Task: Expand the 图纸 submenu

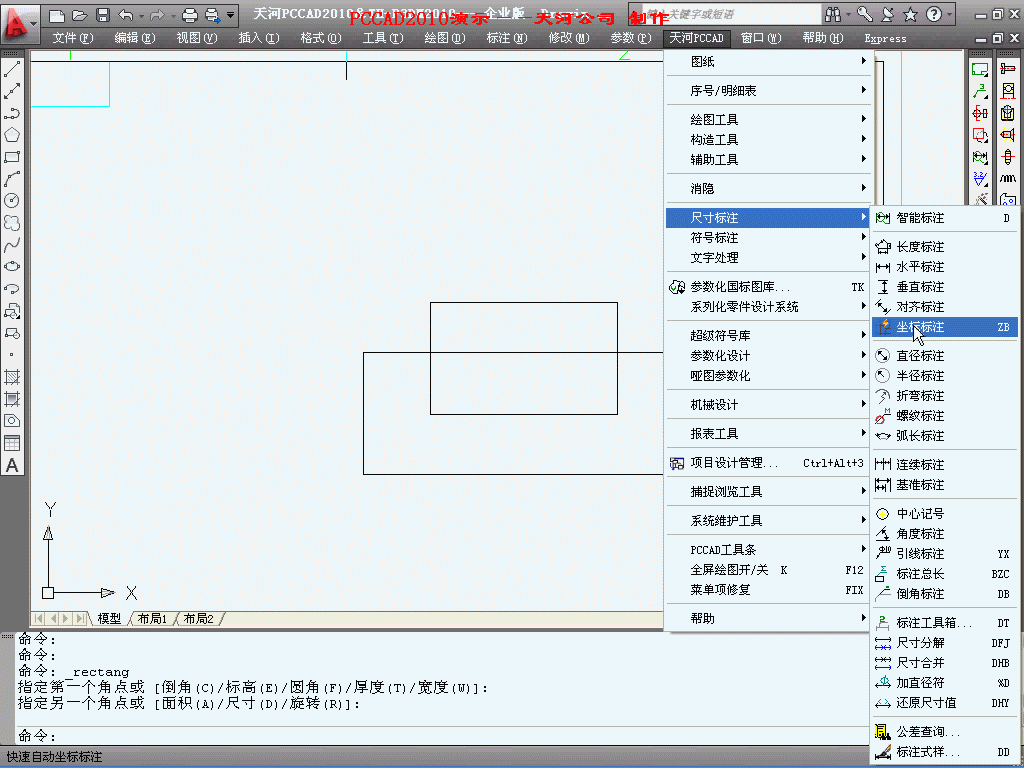Action: click(x=768, y=61)
